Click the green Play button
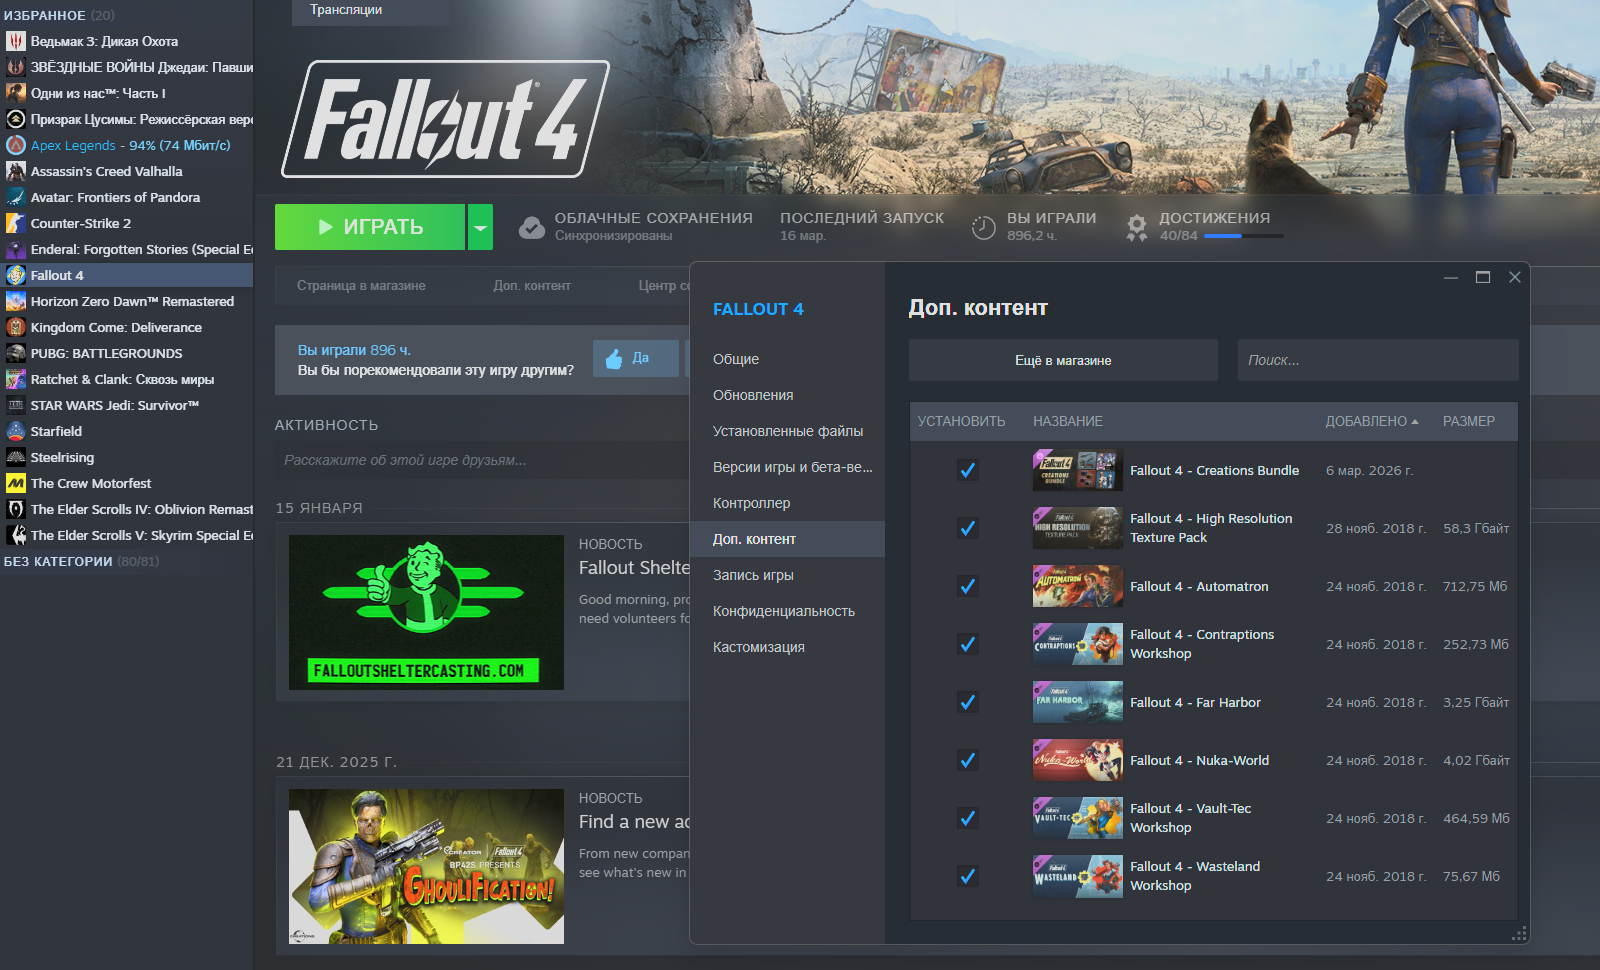Image resolution: width=1600 pixels, height=970 pixels. tap(370, 227)
